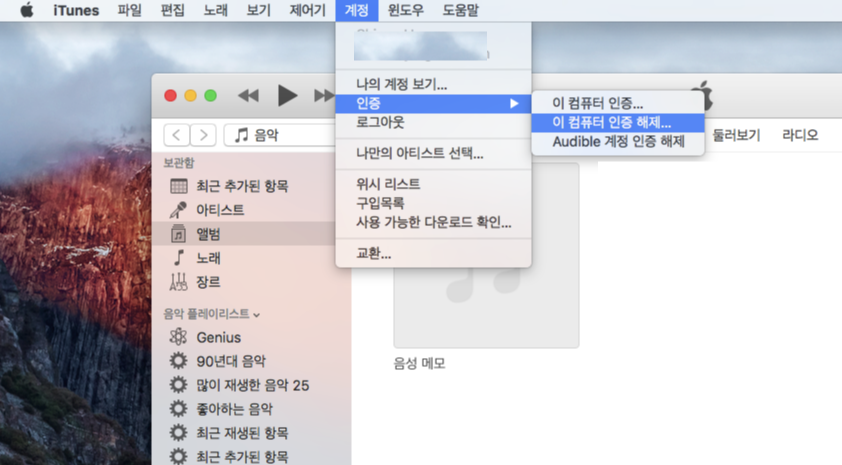Click the 음성 메모 album title
842x465 pixels.
[419, 364]
